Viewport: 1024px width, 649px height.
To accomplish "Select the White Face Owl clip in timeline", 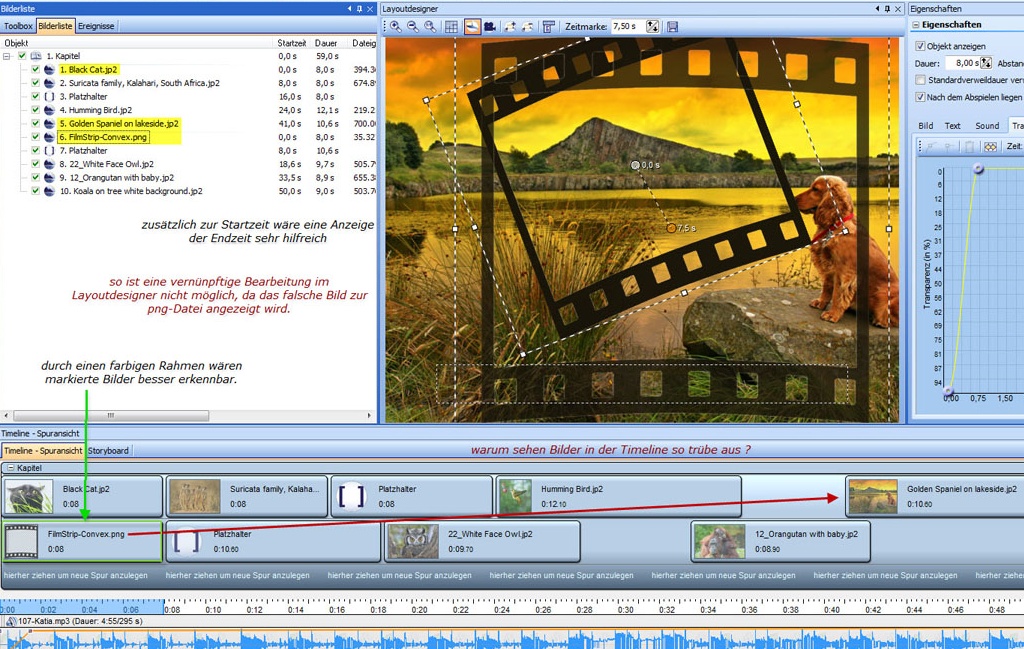I will [482, 541].
